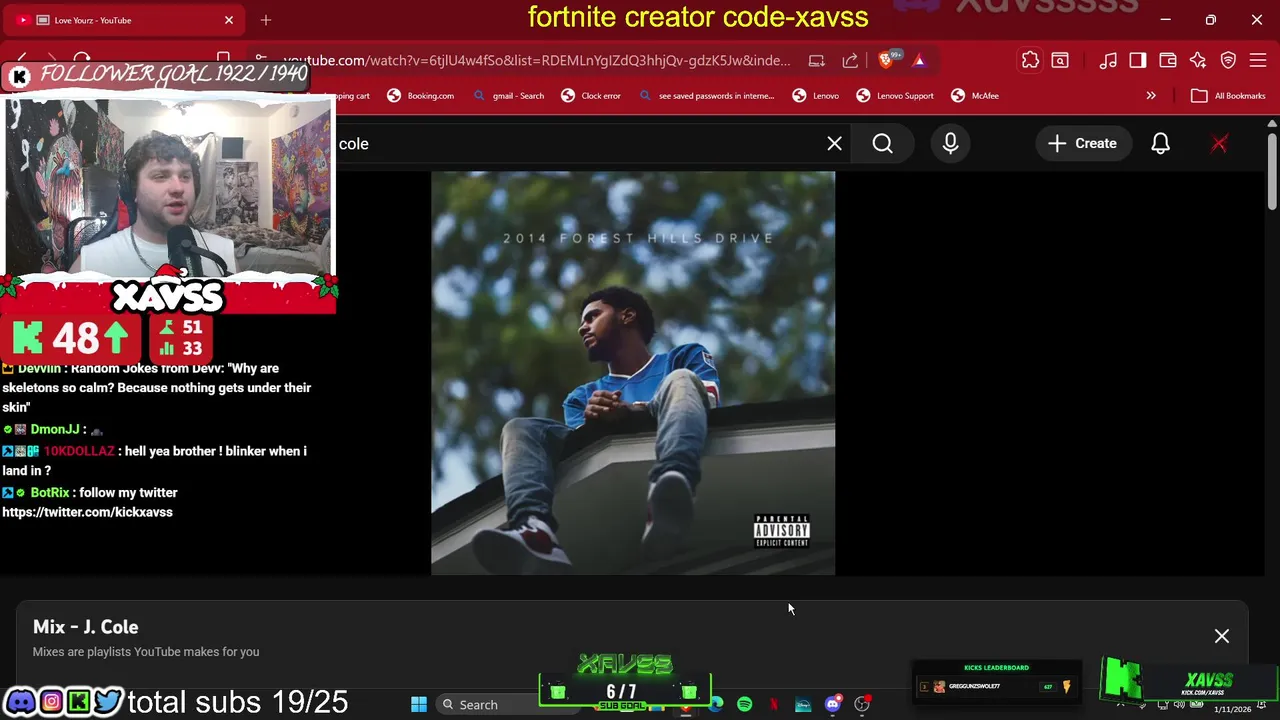The width and height of the screenshot is (1280, 720).
Task: Open the Extensions puzzle icon
Action: (x=1030, y=60)
